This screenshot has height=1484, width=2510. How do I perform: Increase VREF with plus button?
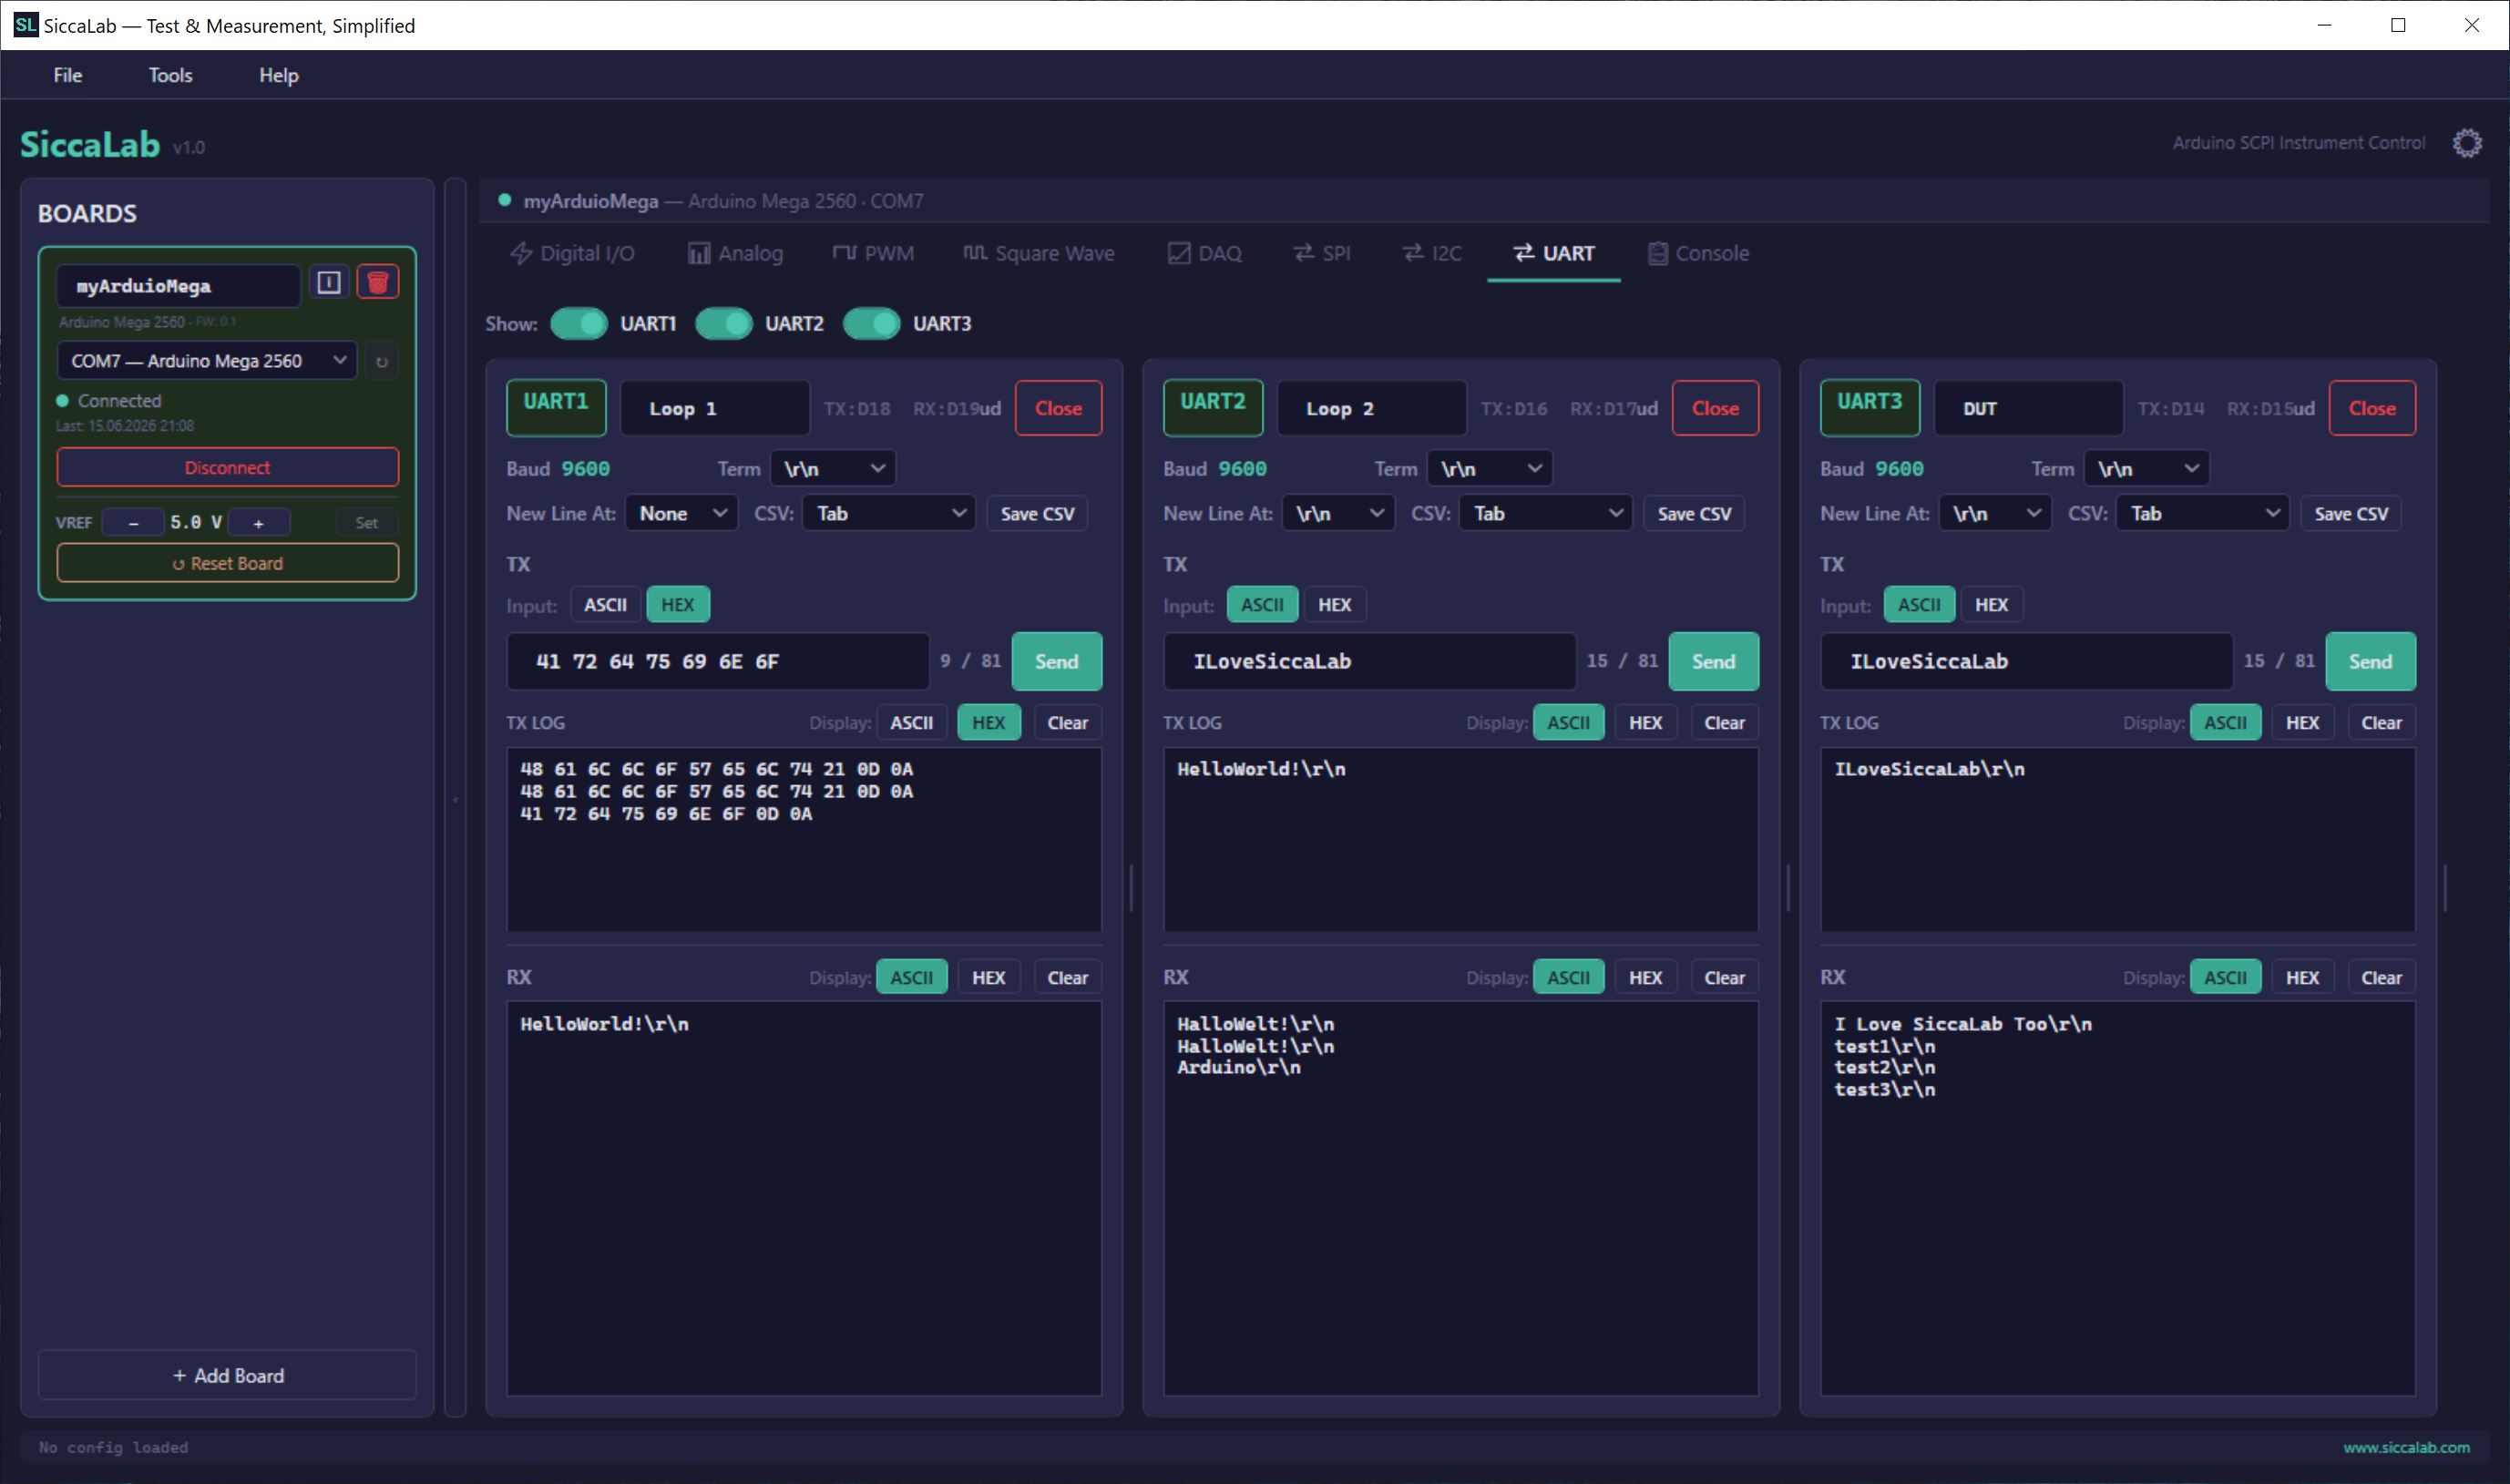(x=258, y=523)
